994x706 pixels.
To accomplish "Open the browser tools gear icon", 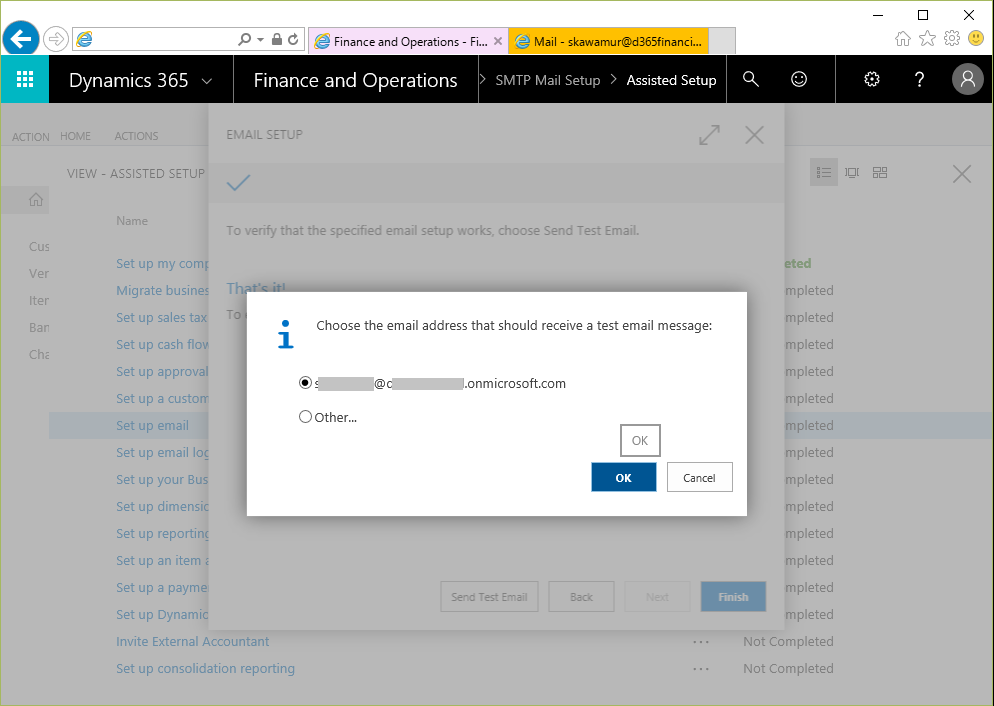I will (952, 39).
